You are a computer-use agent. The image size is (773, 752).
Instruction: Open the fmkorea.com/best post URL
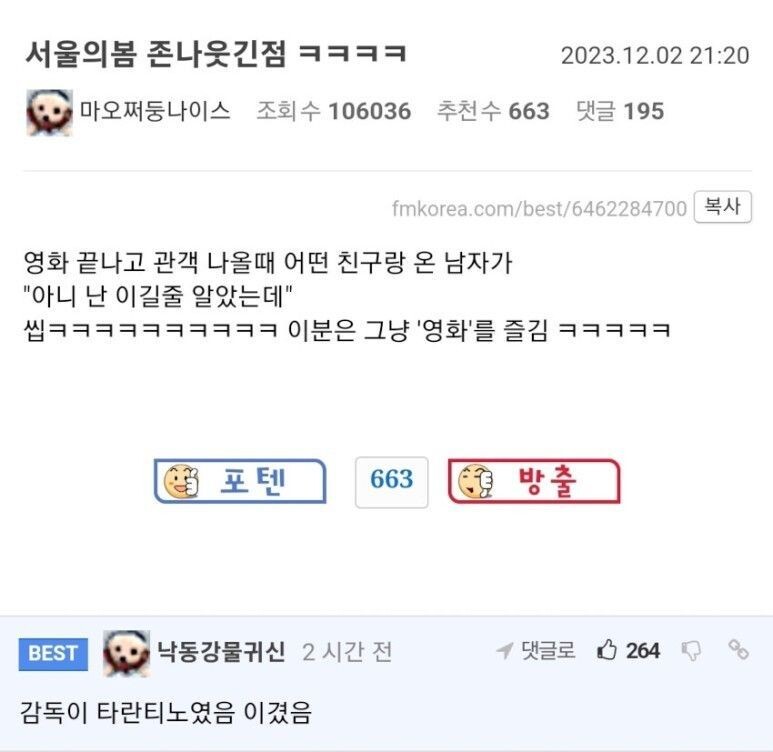(x=539, y=209)
